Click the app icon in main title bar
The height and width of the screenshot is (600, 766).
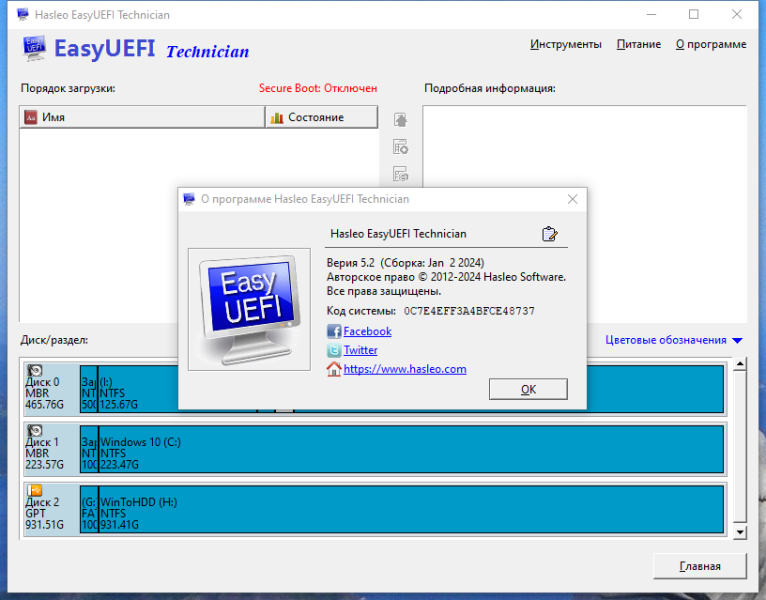[x=22, y=15]
